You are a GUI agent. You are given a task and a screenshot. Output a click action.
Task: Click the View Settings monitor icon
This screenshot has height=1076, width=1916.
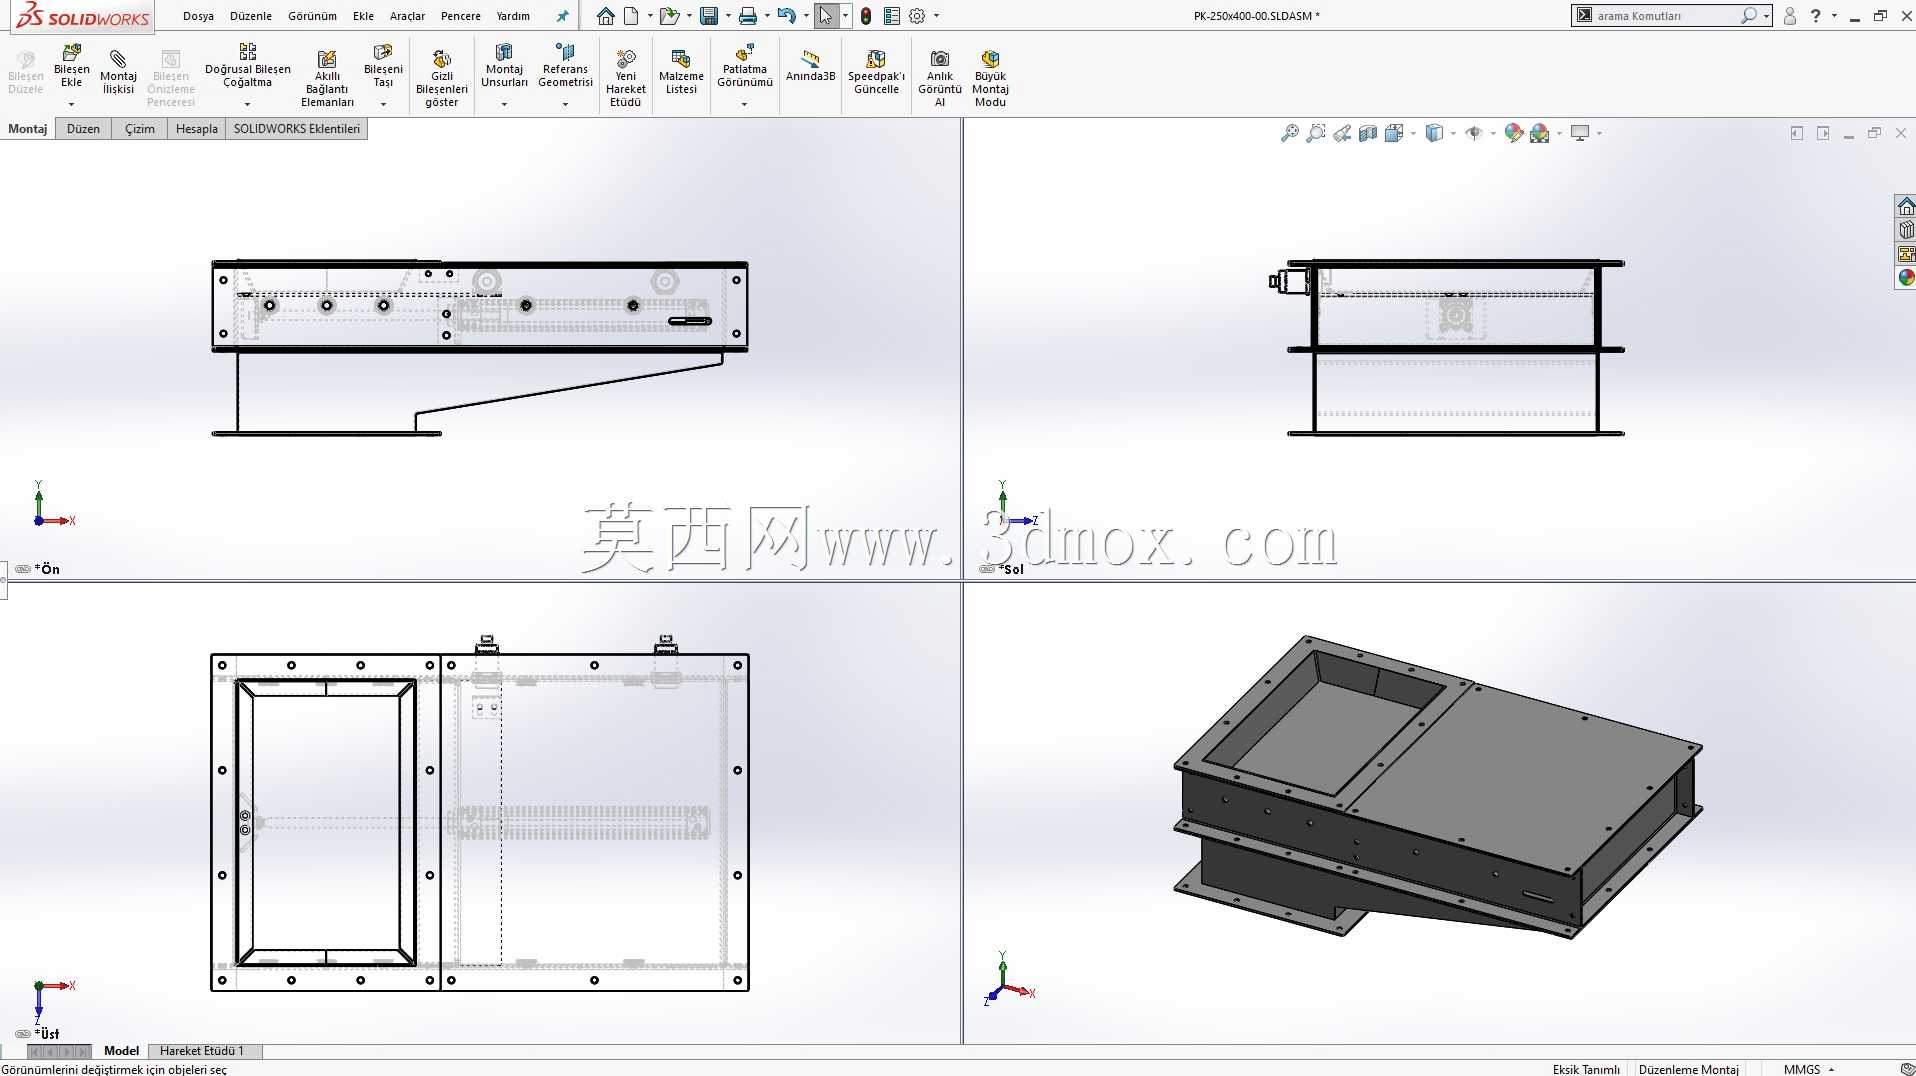pyautogui.click(x=1580, y=133)
